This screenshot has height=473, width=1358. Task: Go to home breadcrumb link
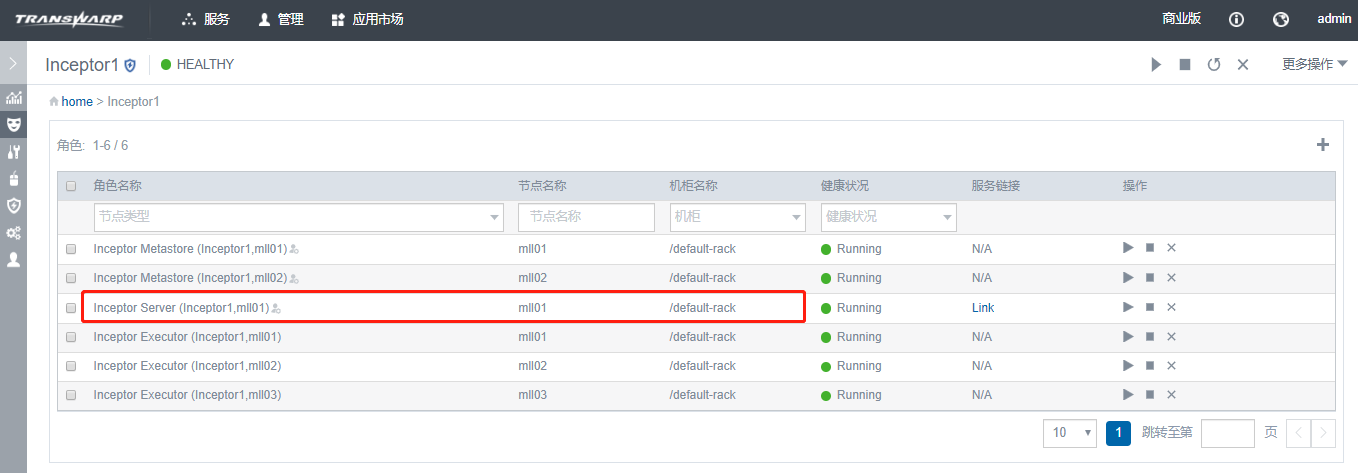[77, 102]
